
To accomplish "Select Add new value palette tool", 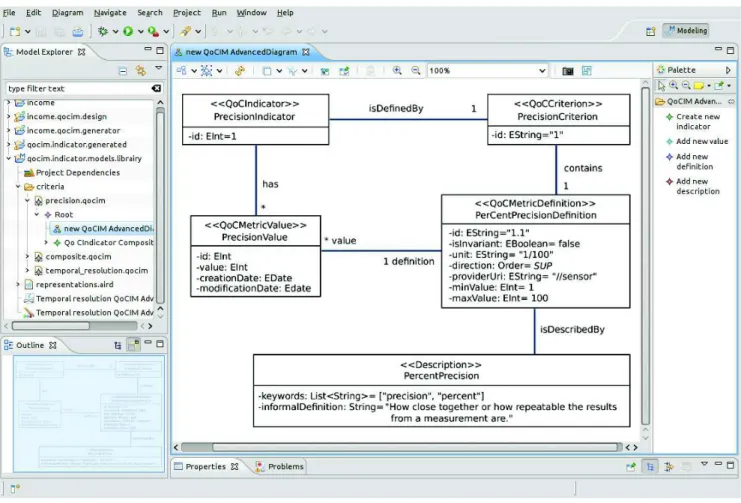I will coord(697,141).
